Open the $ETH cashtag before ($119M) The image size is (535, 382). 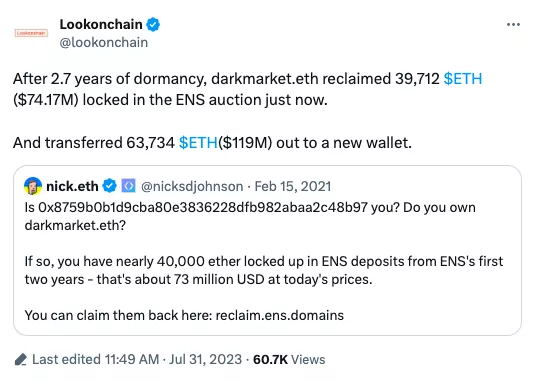(198, 143)
